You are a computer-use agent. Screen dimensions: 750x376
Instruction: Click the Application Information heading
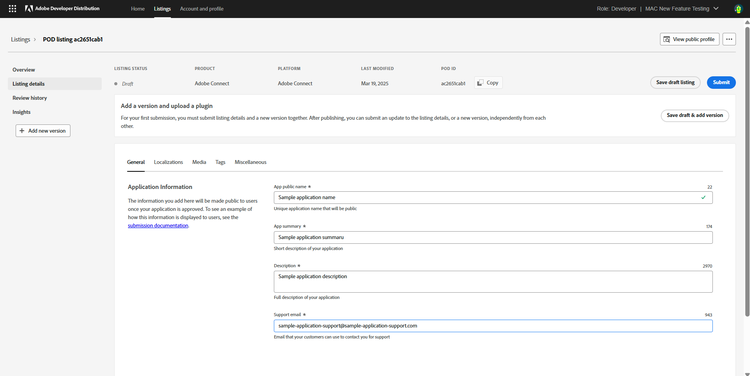pyautogui.click(x=160, y=187)
